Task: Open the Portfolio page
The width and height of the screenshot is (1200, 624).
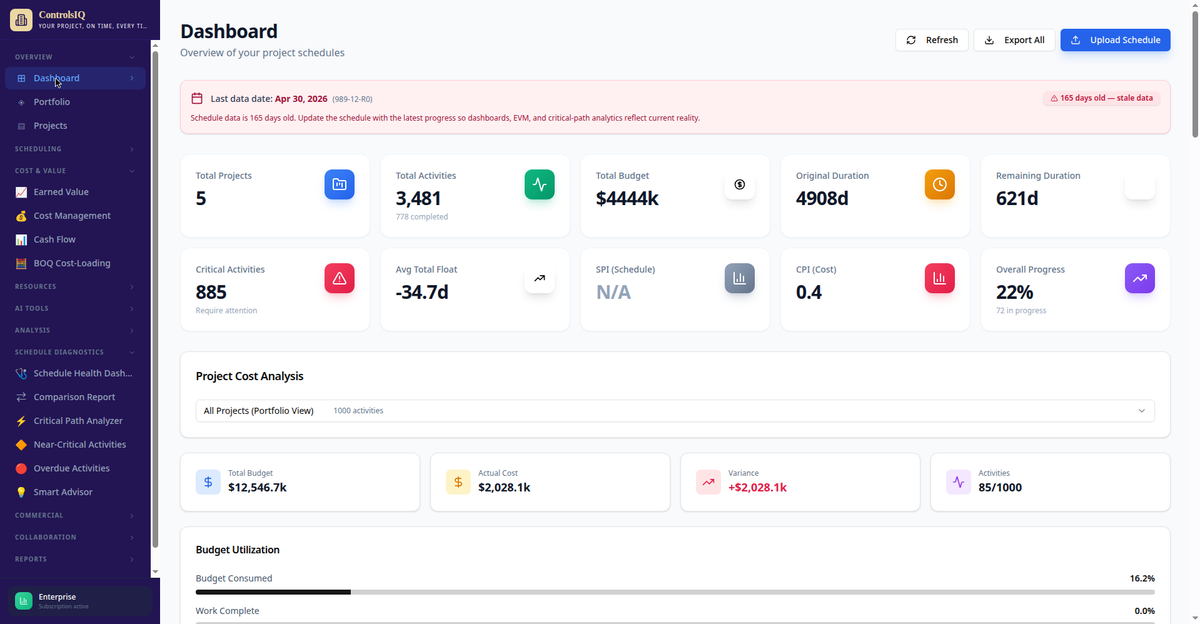Action: pyautogui.click(x=75, y=102)
